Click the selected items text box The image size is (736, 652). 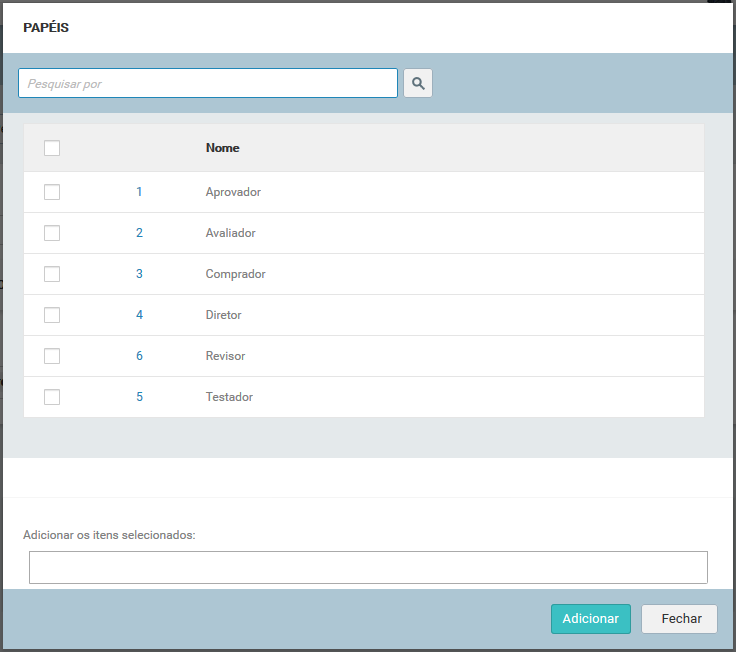click(x=368, y=568)
